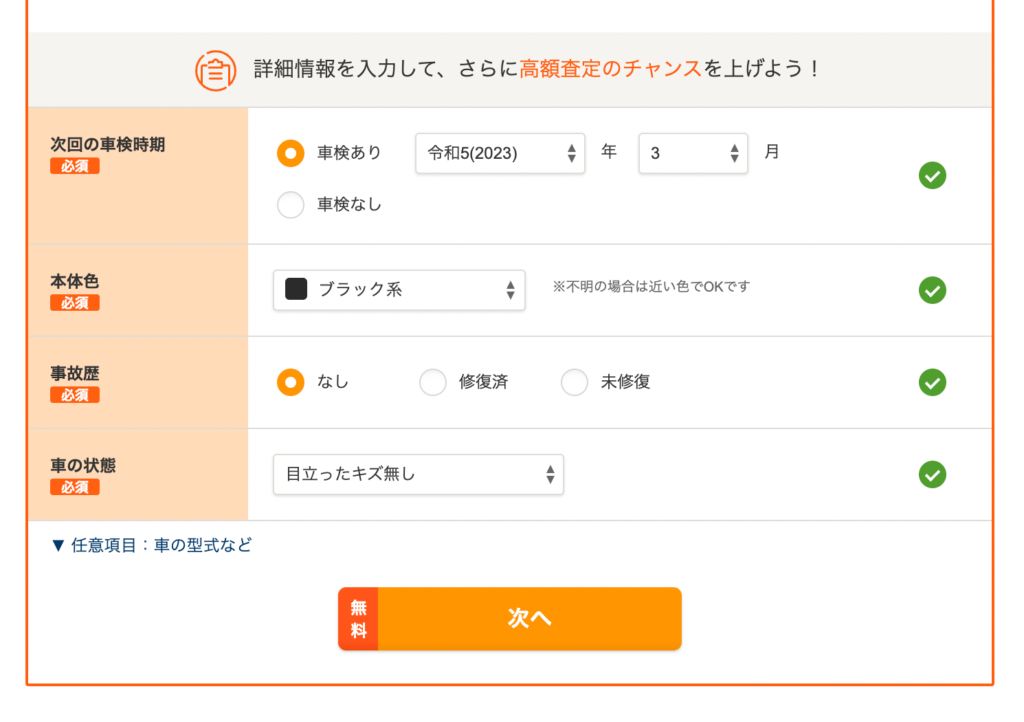The image size is (1024, 722).
Task: Click the 必須 badge under 車の状態
Action: [x=74, y=487]
